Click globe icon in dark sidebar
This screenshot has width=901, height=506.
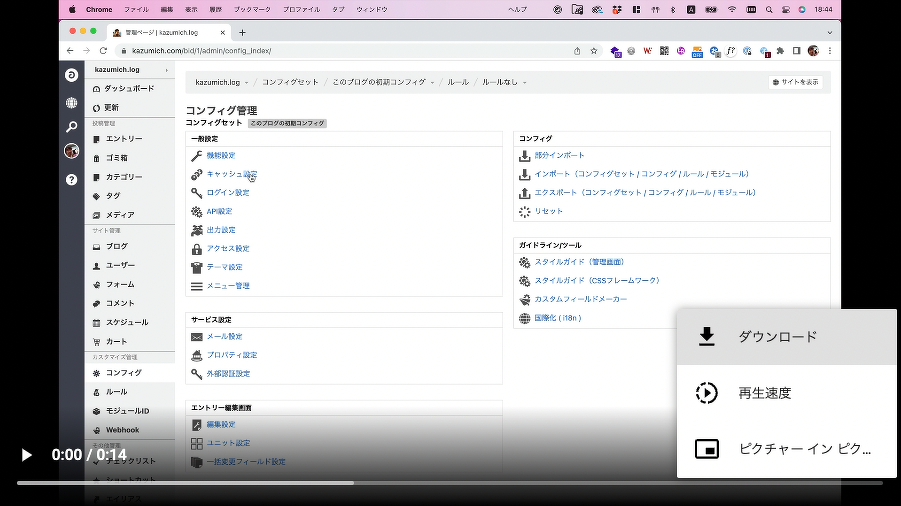point(71,103)
